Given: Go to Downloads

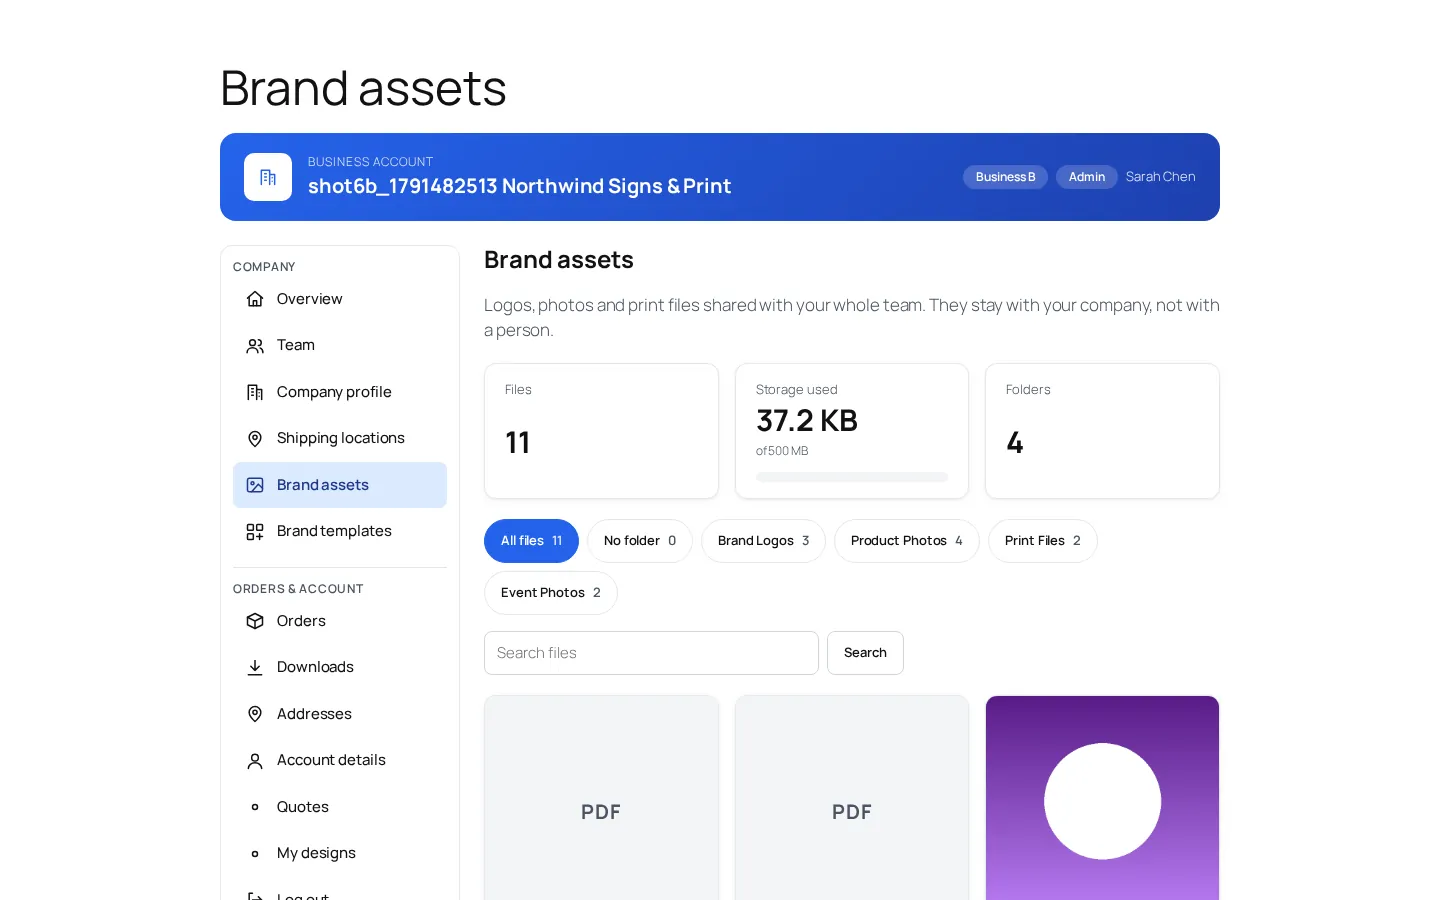Looking at the screenshot, I should [x=340, y=667].
